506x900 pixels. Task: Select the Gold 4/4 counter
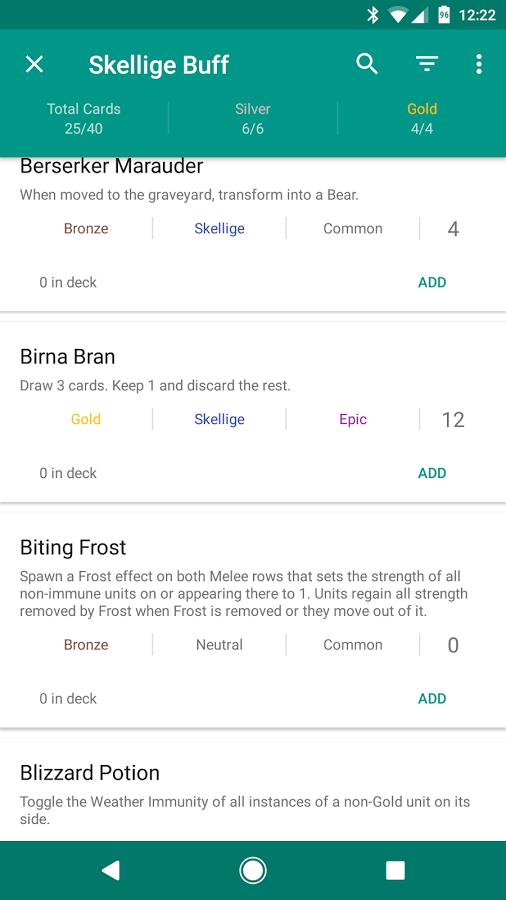[422, 118]
